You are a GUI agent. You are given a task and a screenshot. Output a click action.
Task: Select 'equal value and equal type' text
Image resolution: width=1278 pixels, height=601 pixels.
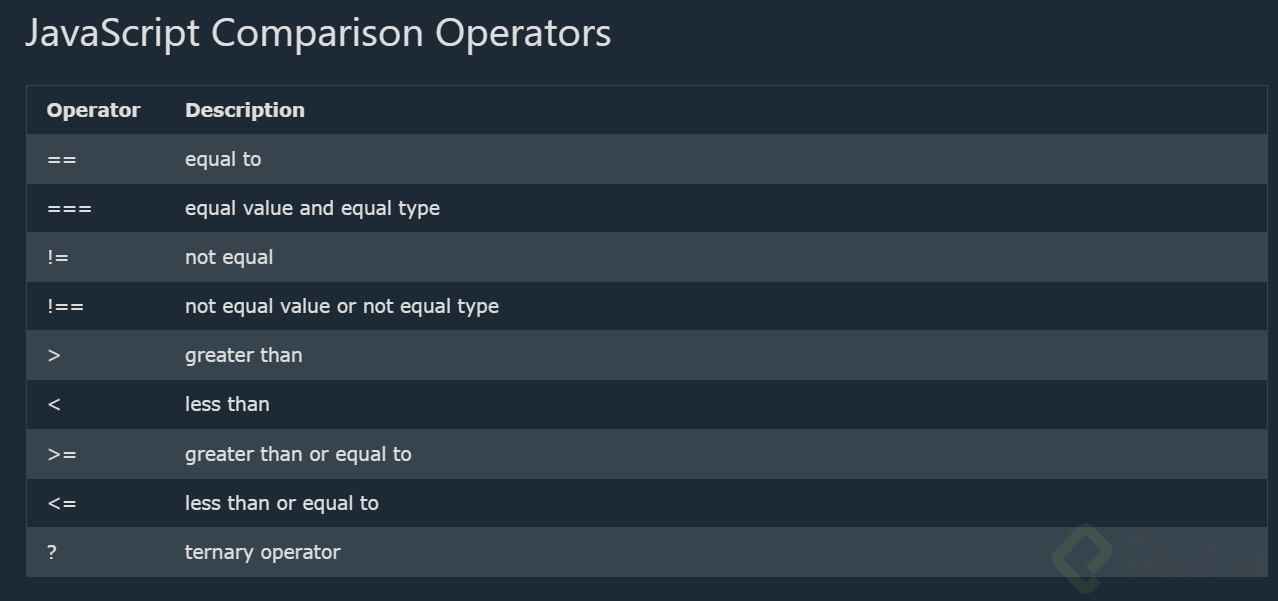[312, 208]
